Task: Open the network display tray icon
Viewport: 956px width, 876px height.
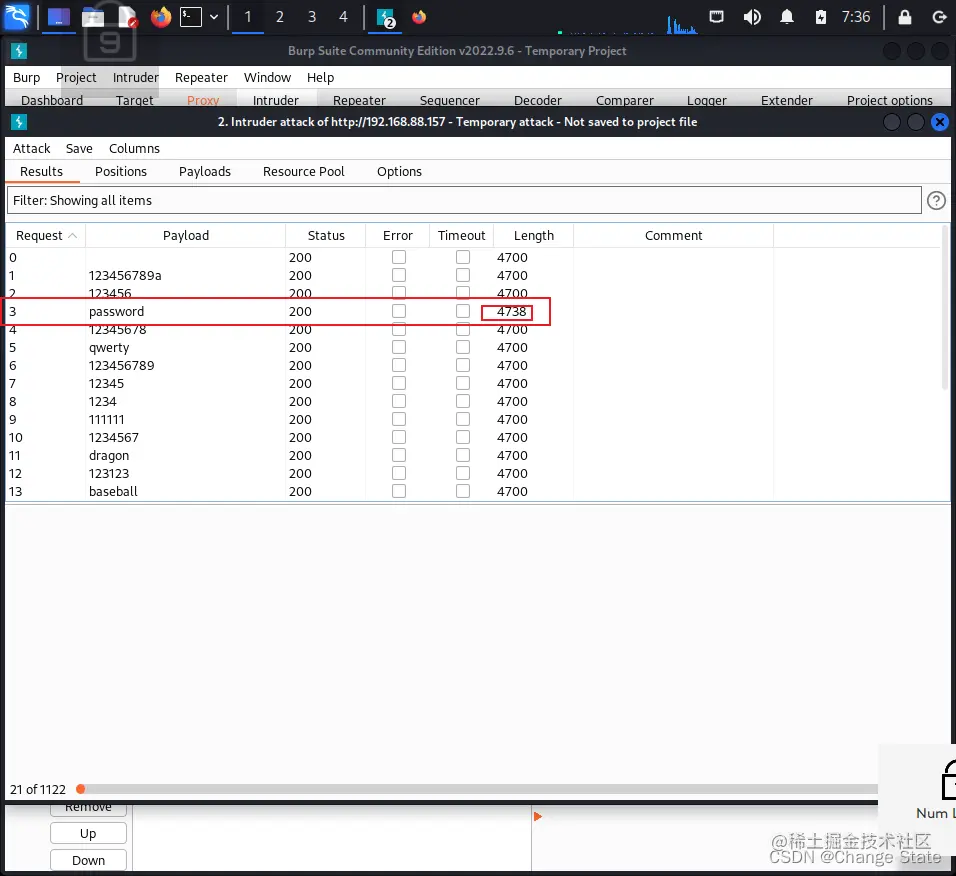Action: [x=716, y=16]
